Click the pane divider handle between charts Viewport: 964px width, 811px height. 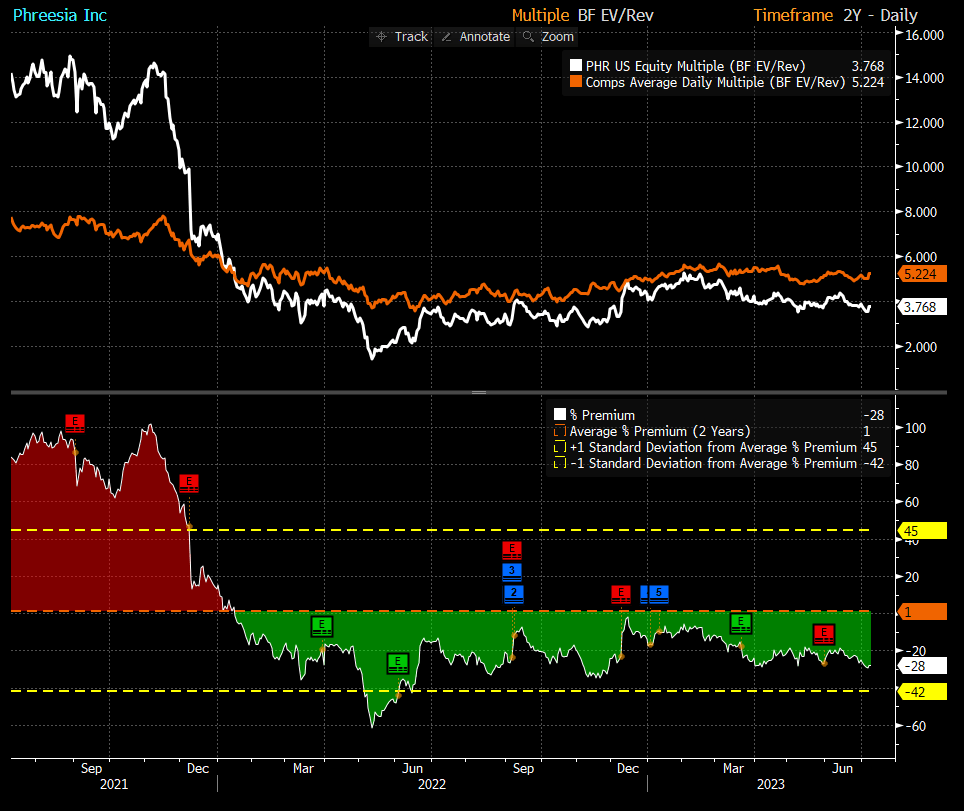click(x=479, y=392)
